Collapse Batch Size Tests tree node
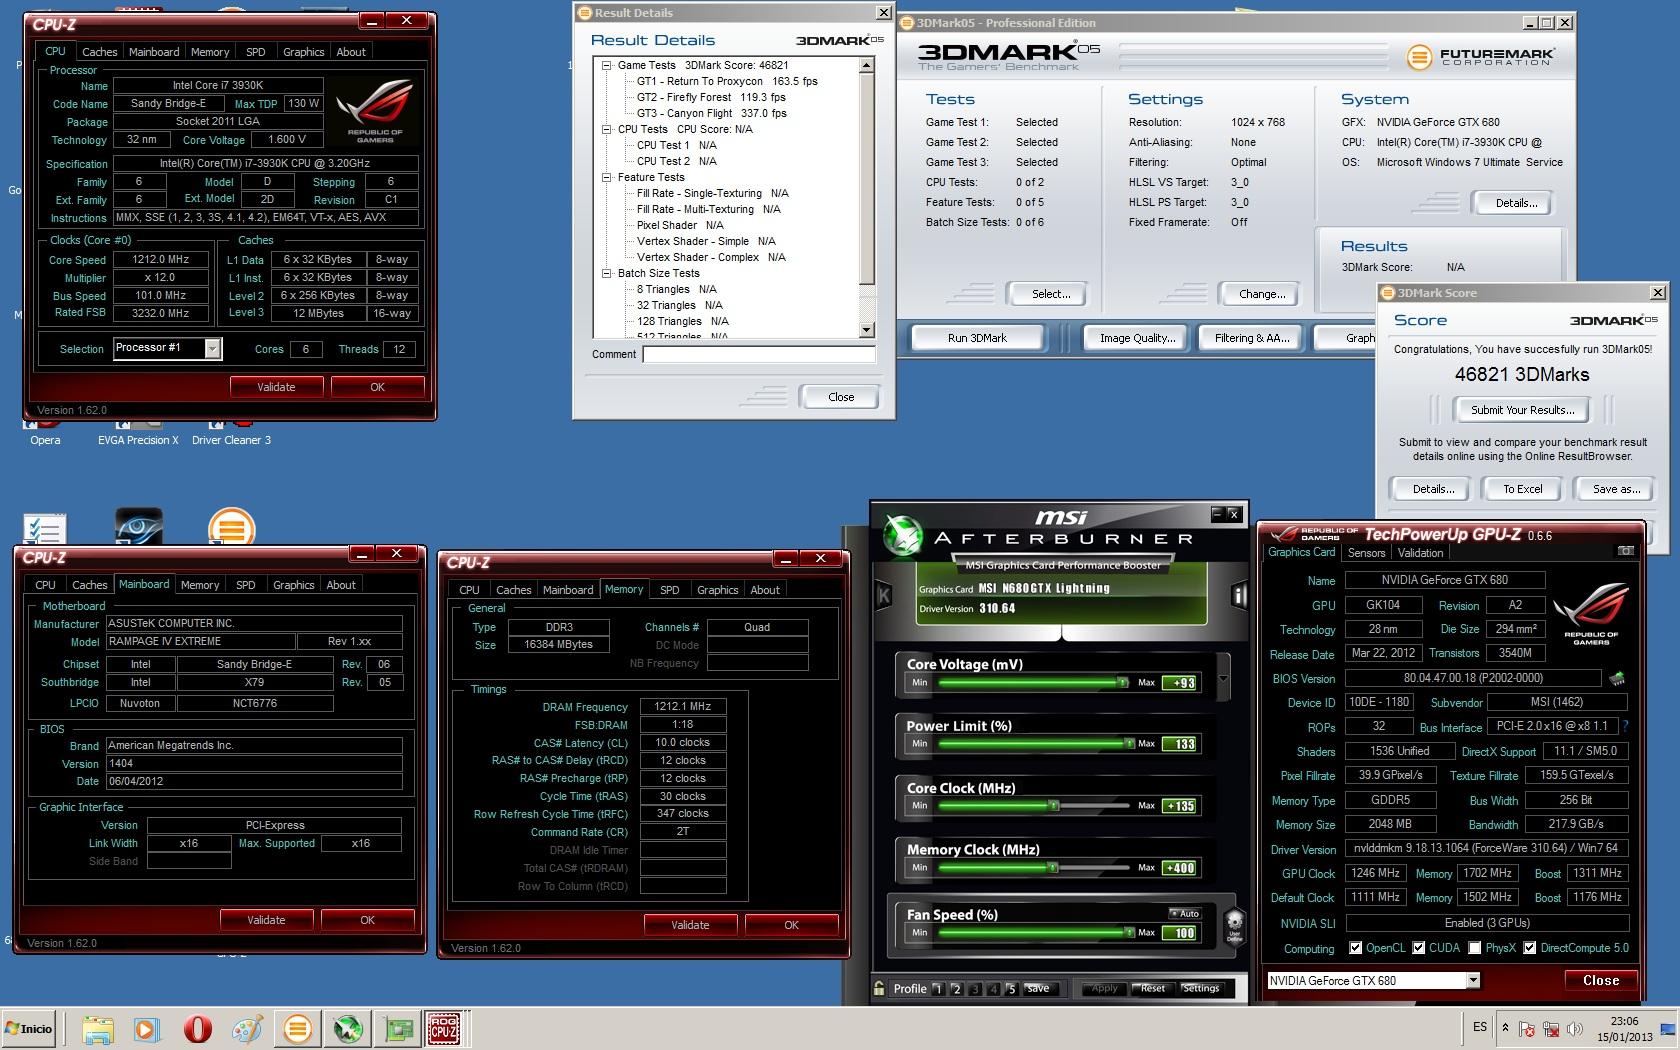Screen dimensions: 1680x1050 (607, 273)
